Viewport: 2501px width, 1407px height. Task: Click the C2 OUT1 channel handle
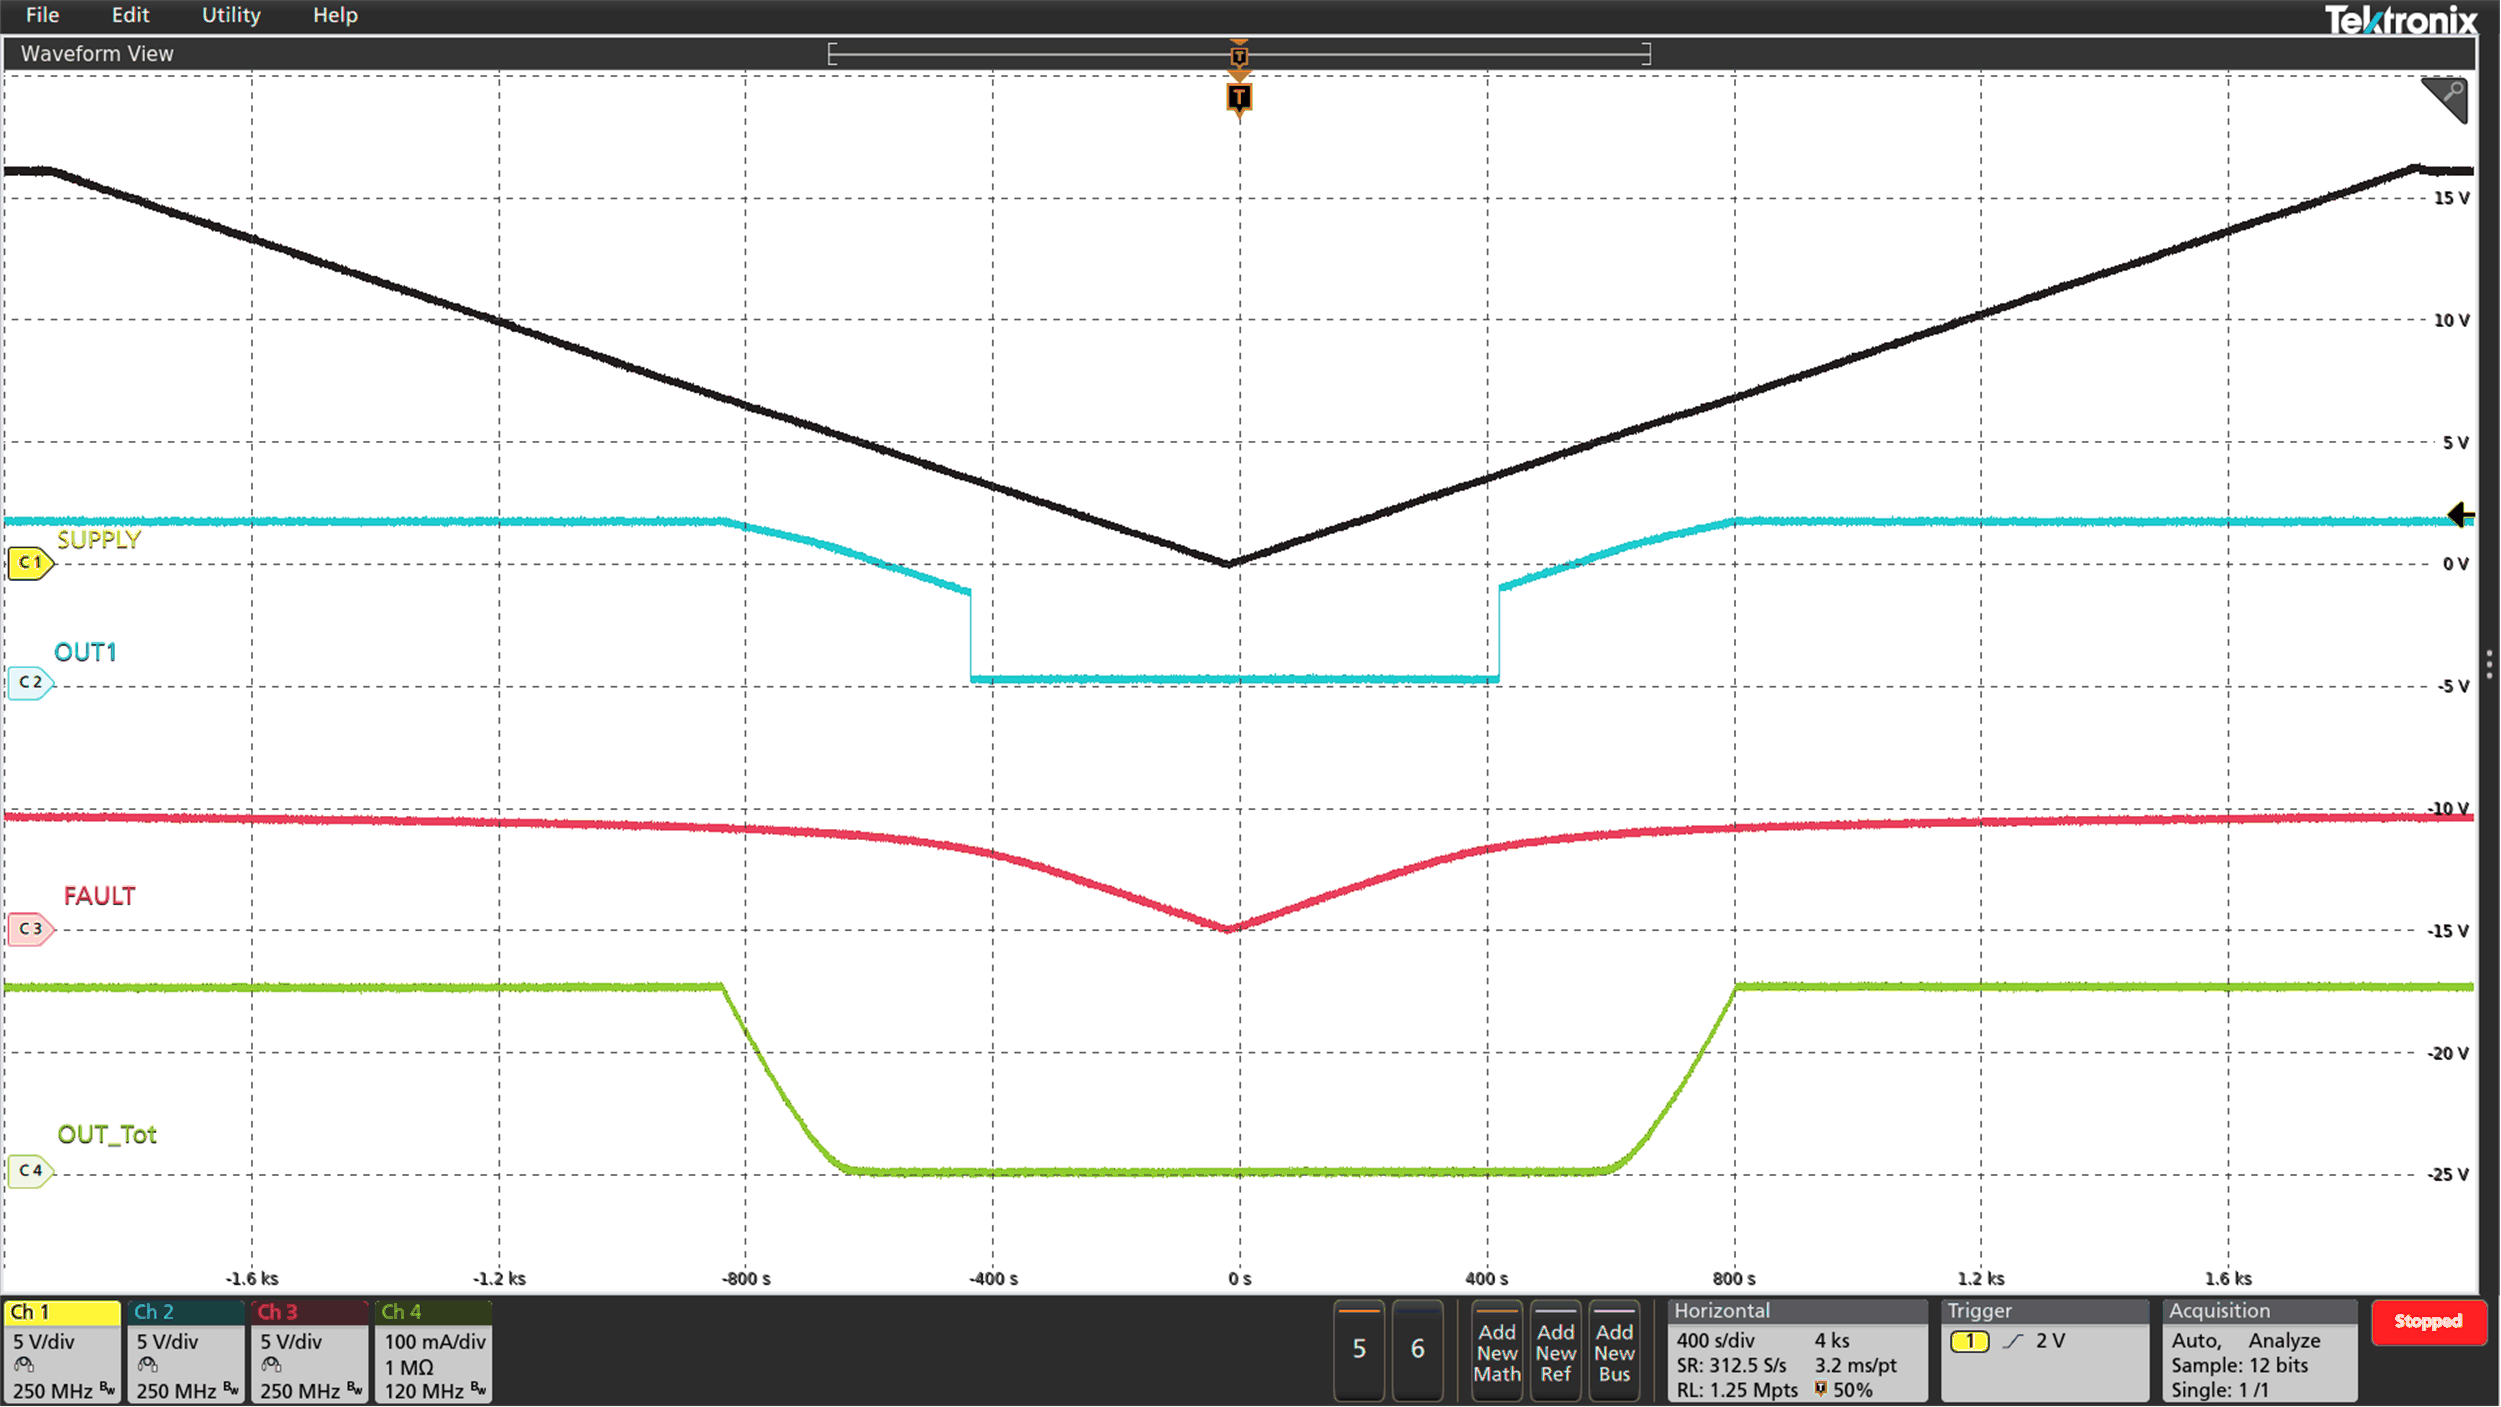tap(30, 683)
